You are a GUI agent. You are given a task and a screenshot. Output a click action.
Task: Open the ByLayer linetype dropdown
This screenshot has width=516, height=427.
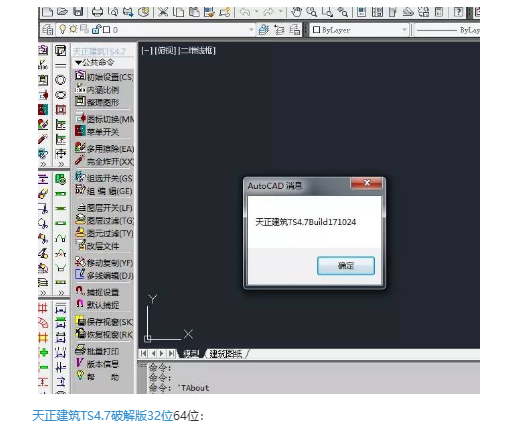[x=447, y=30]
